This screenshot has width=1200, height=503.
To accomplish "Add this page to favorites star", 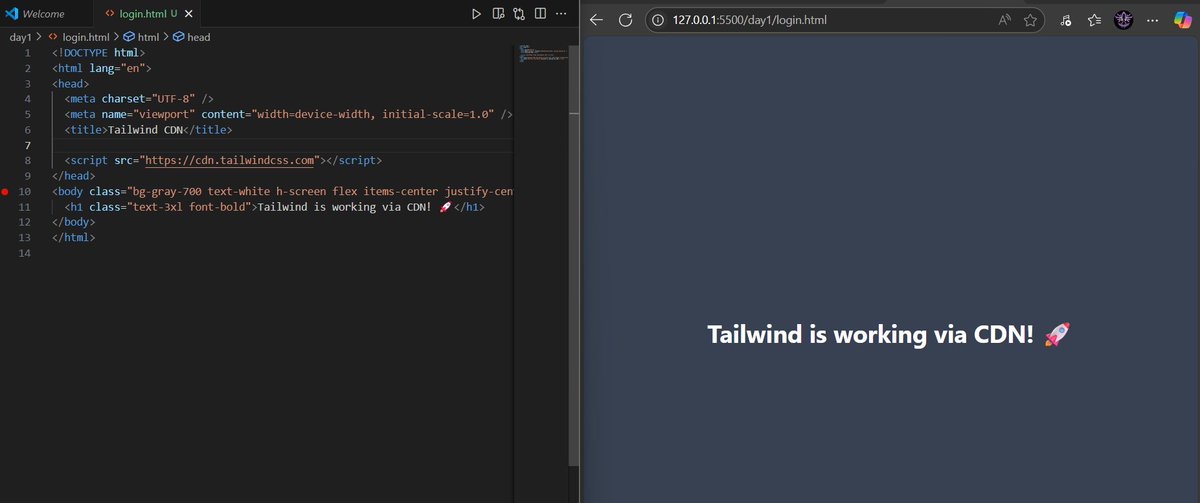I will (x=1029, y=19).
